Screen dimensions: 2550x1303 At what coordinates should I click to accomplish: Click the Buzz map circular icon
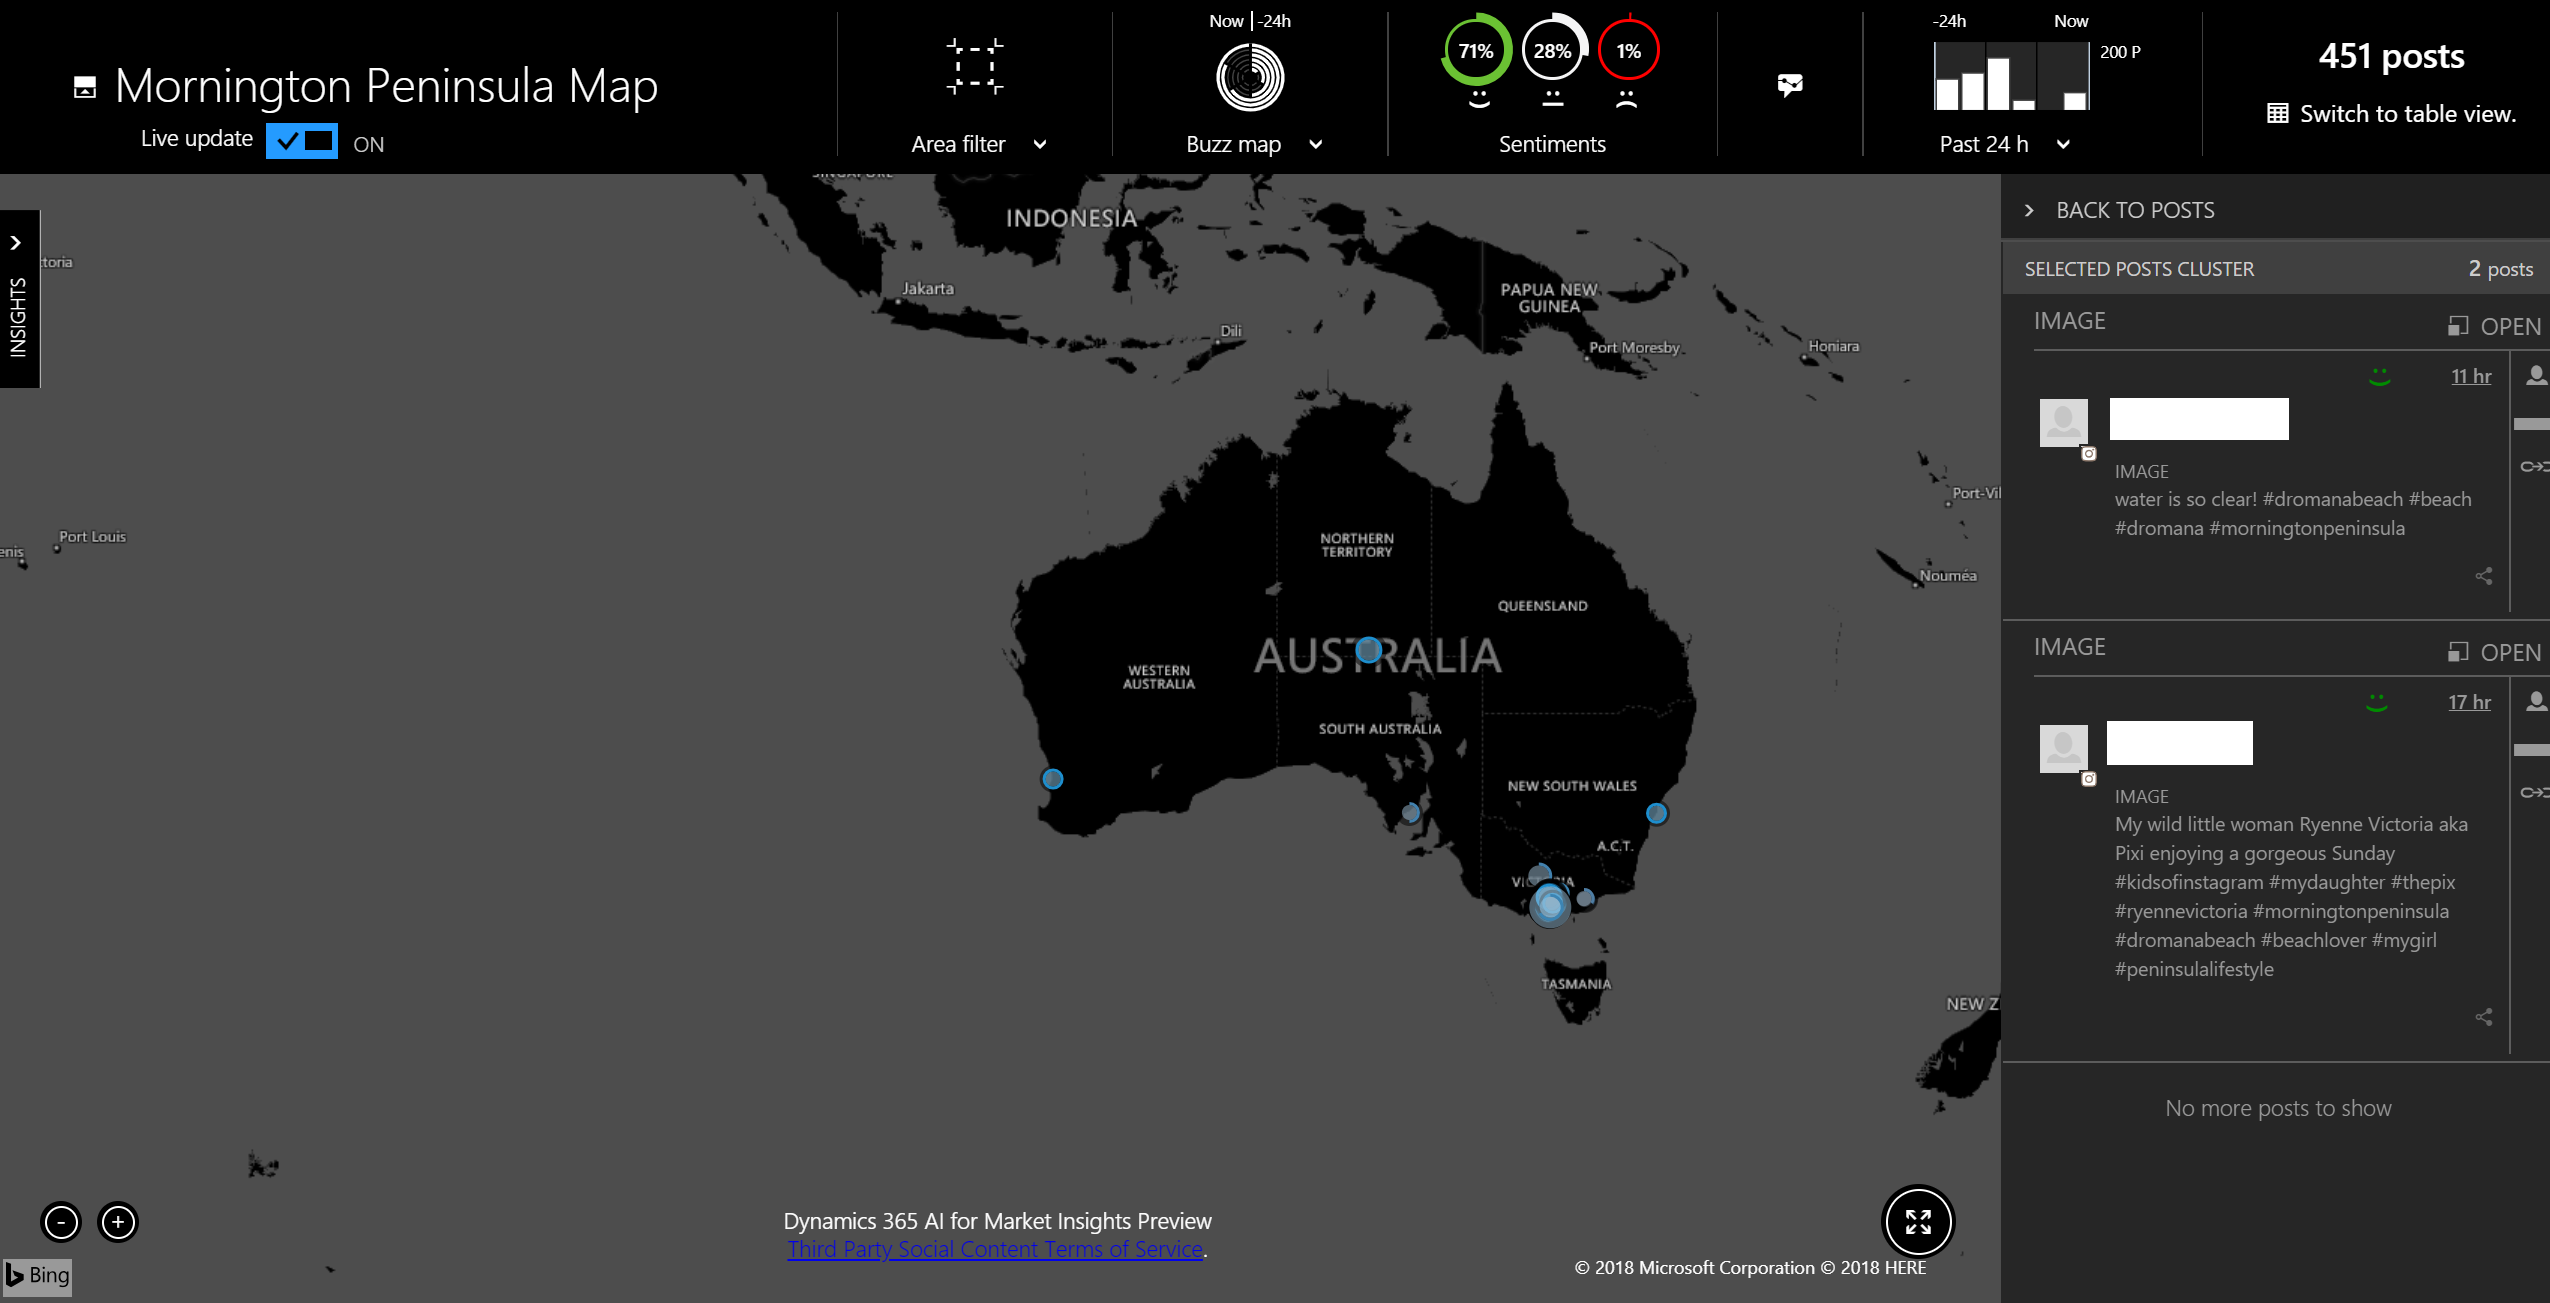(1250, 78)
